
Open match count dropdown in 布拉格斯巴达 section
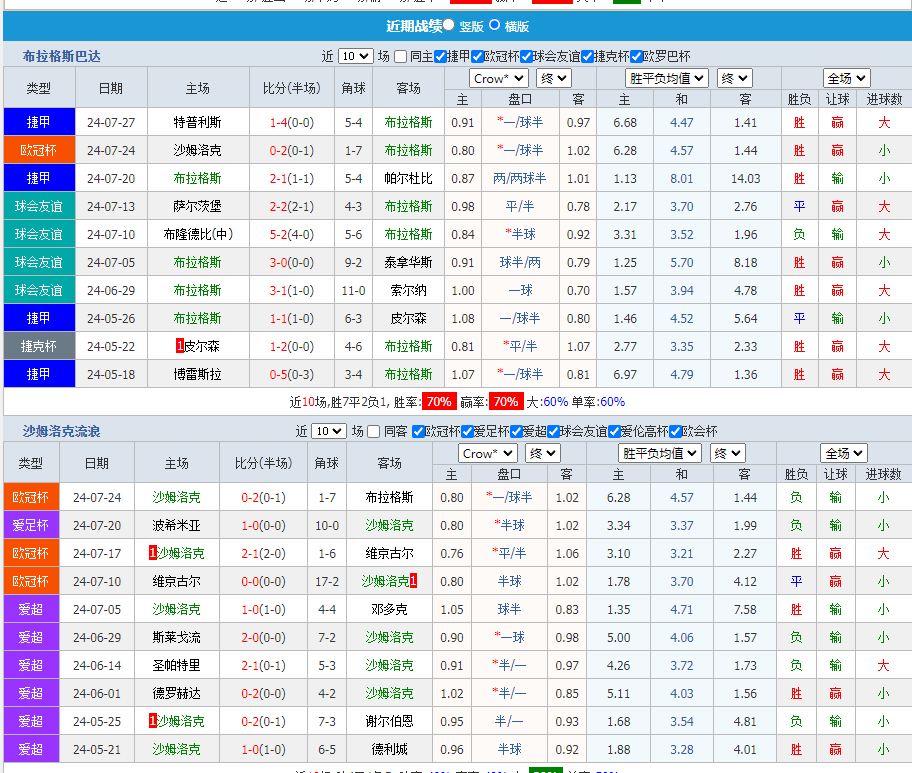tap(355, 57)
